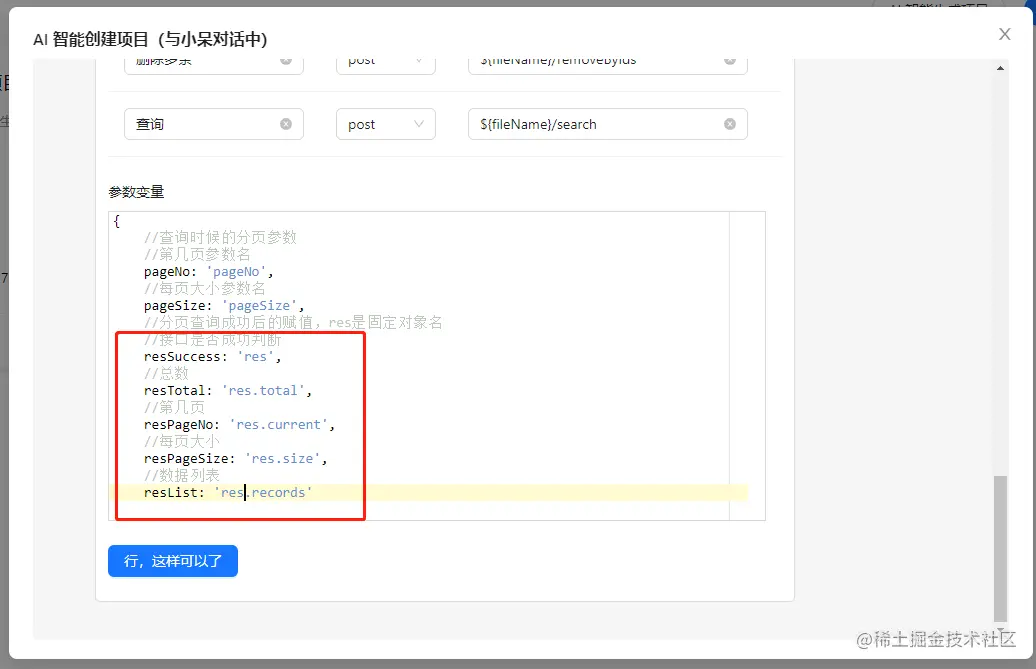Image resolution: width=1036 pixels, height=669 pixels.
Task: Click the resPageSize: 'res.size' line
Action: [235, 459]
